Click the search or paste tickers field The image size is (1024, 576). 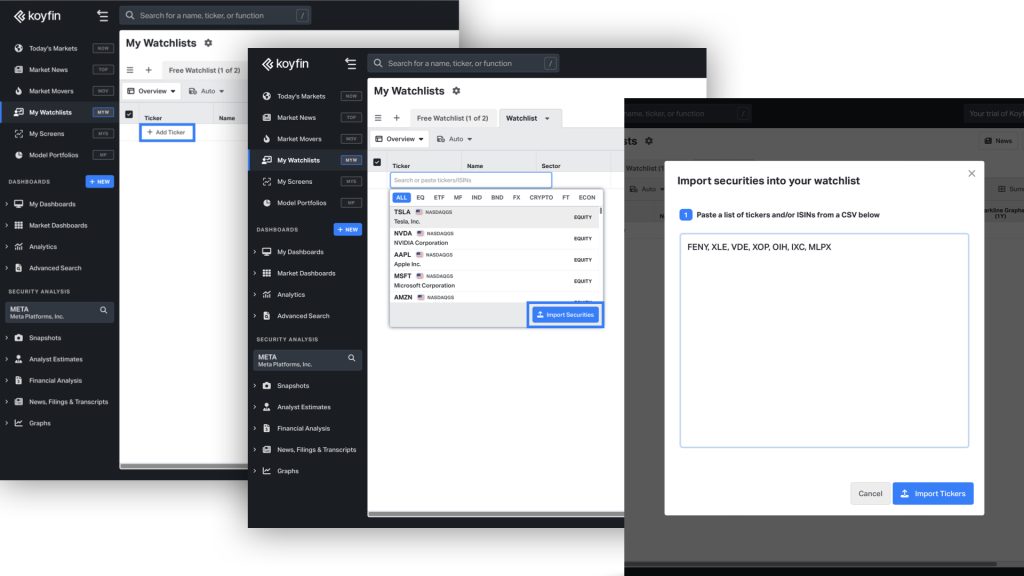(471, 180)
